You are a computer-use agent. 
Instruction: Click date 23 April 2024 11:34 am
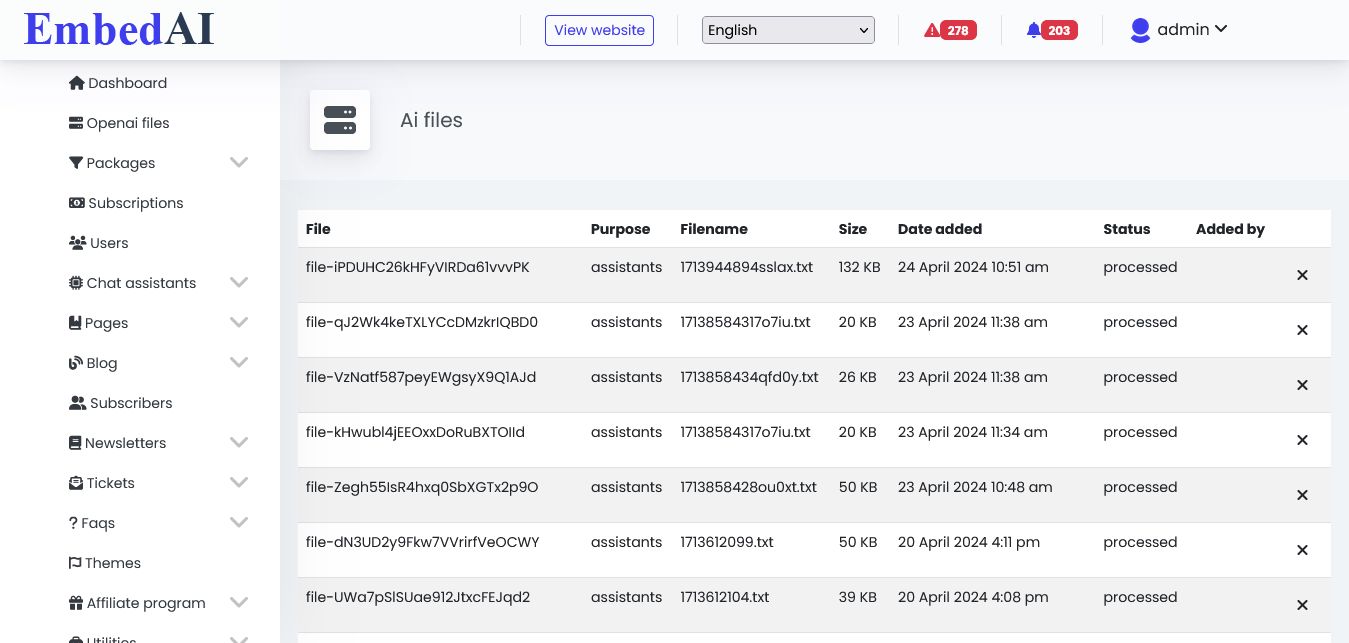[x=973, y=432]
